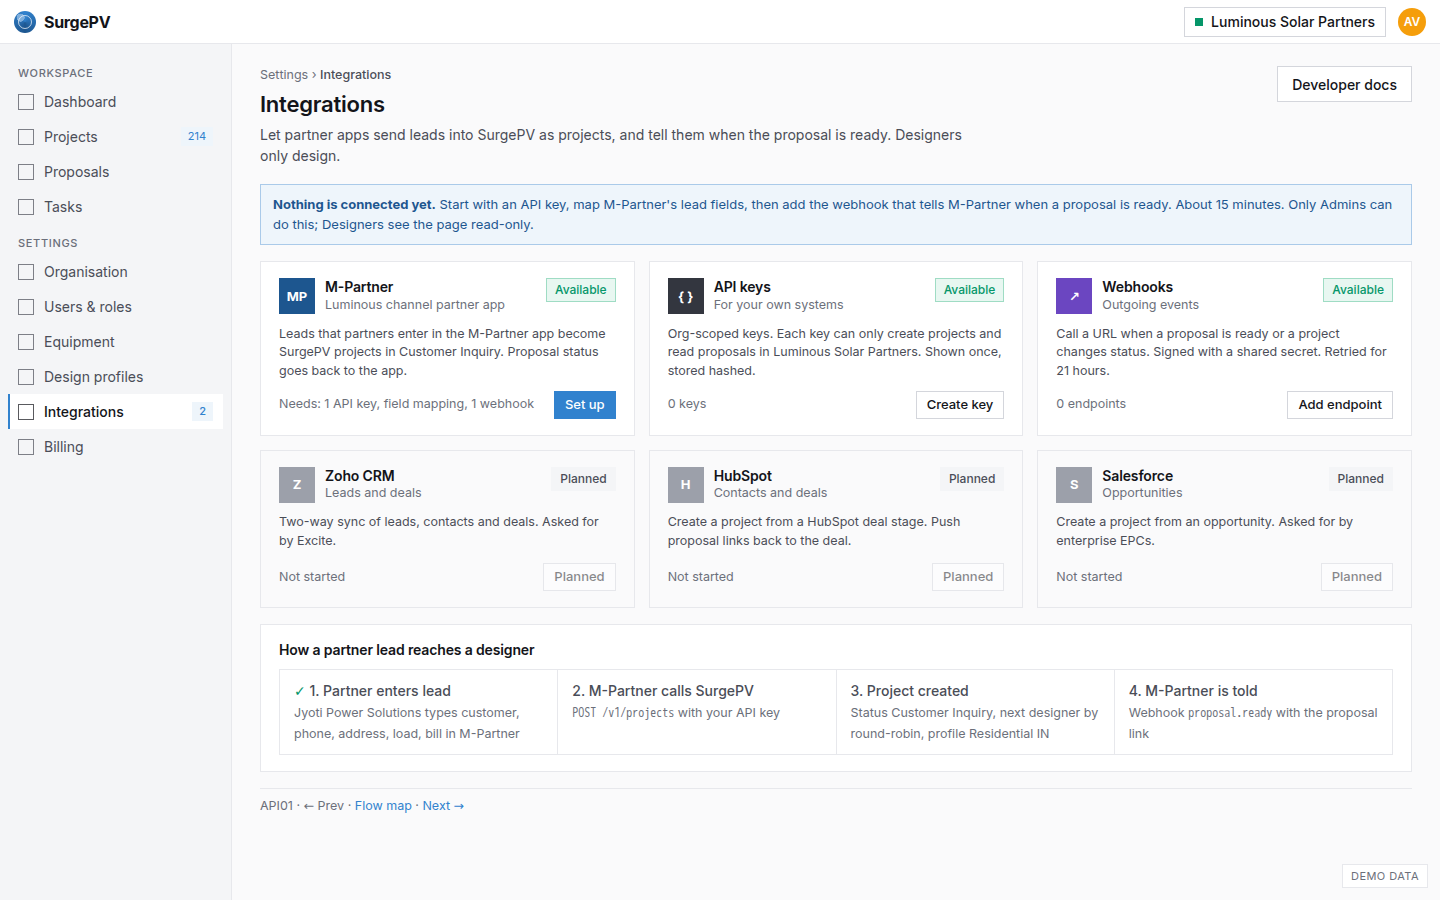Click the API keys braces icon
The image size is (1440, 900).
tap(686, 296)
